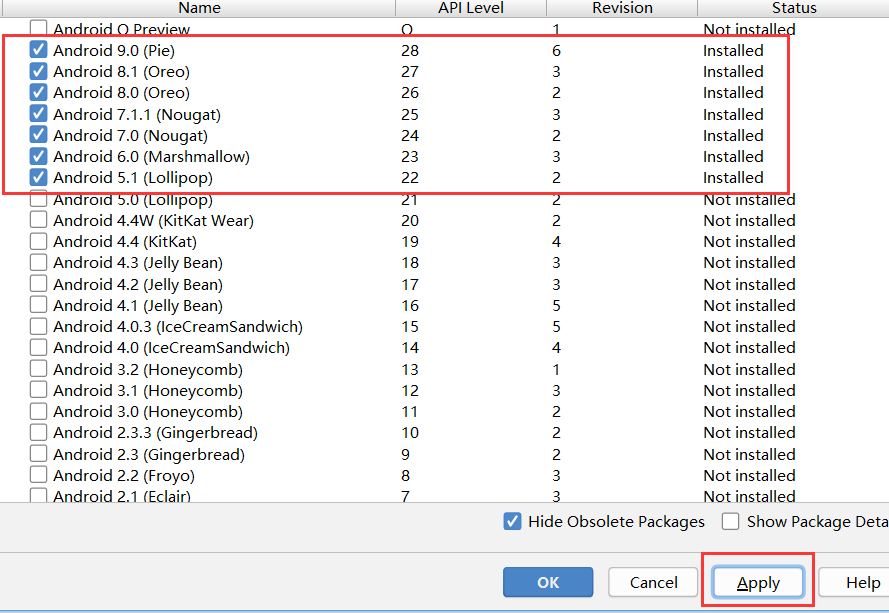Uncheck Android 7.0 (Nougat) checkbox
Image resolution: width=889 pixels, height=613 pixels.
(38, 135)
